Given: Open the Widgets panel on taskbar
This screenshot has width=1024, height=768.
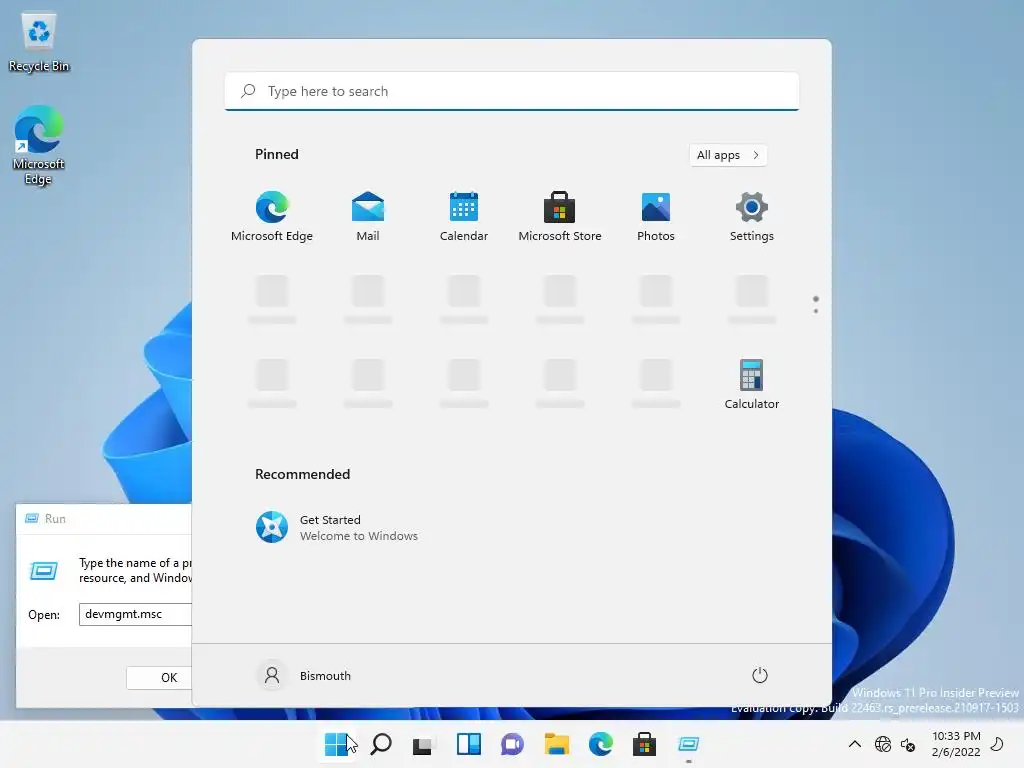Looking at the screenshot, I should coord(468,744).
